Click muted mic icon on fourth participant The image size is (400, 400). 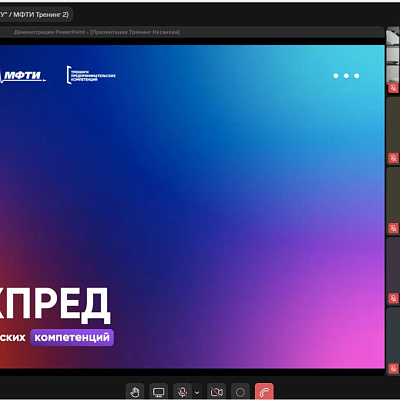pos(393,298)
